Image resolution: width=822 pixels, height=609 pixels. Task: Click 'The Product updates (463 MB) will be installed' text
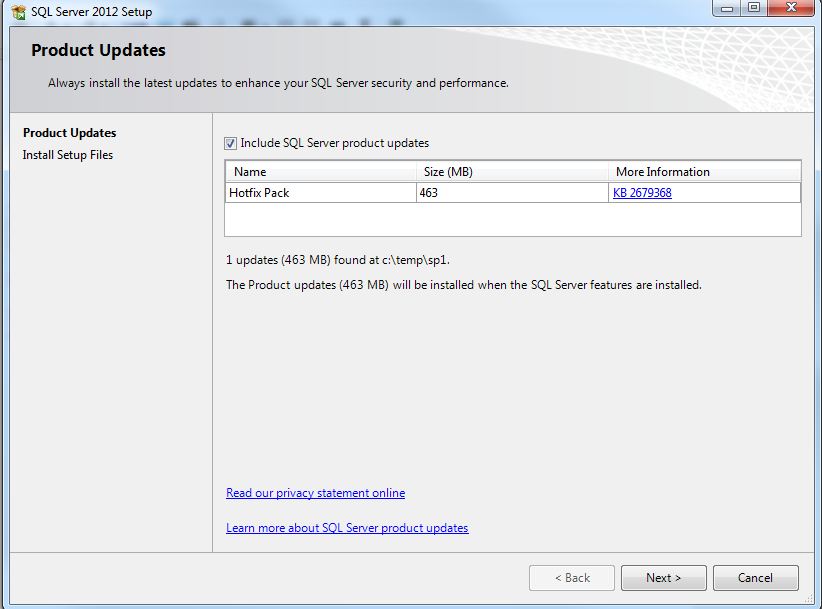(x=463, y=285)
